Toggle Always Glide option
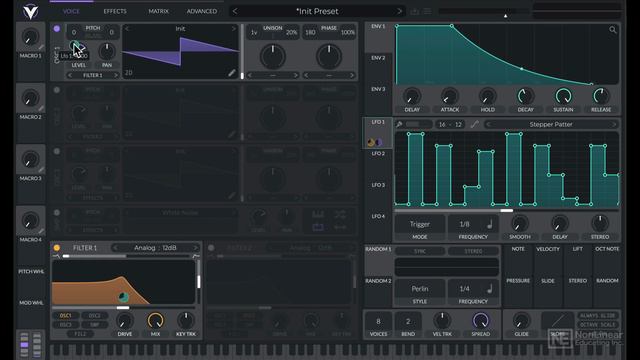640x360 pixels. 598,316
